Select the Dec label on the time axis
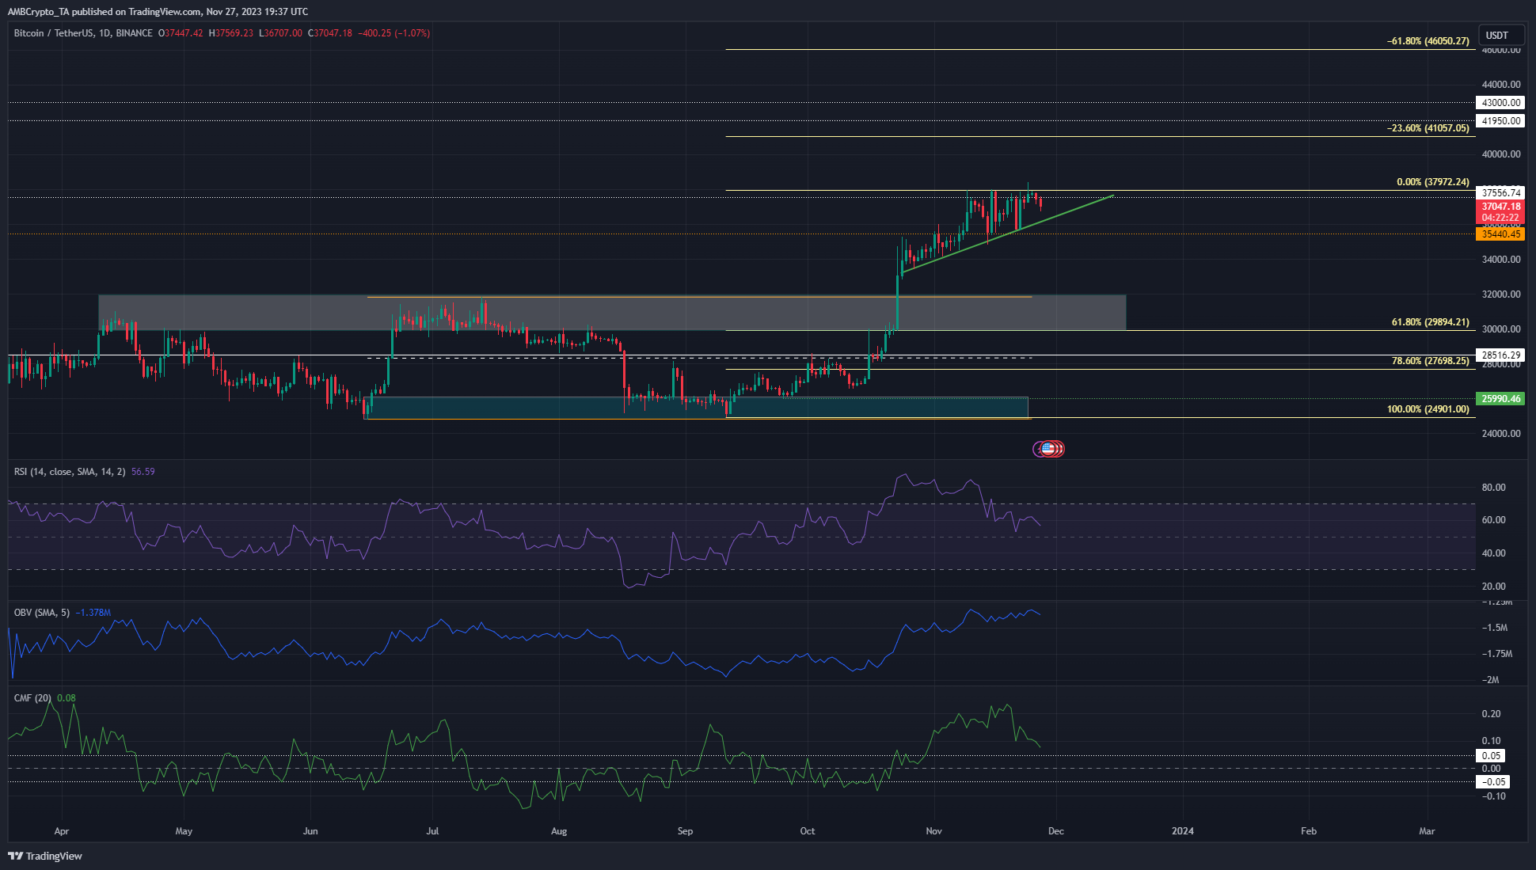The width and height of the screenshot is (1536, 870). (x=1055, y=830)
